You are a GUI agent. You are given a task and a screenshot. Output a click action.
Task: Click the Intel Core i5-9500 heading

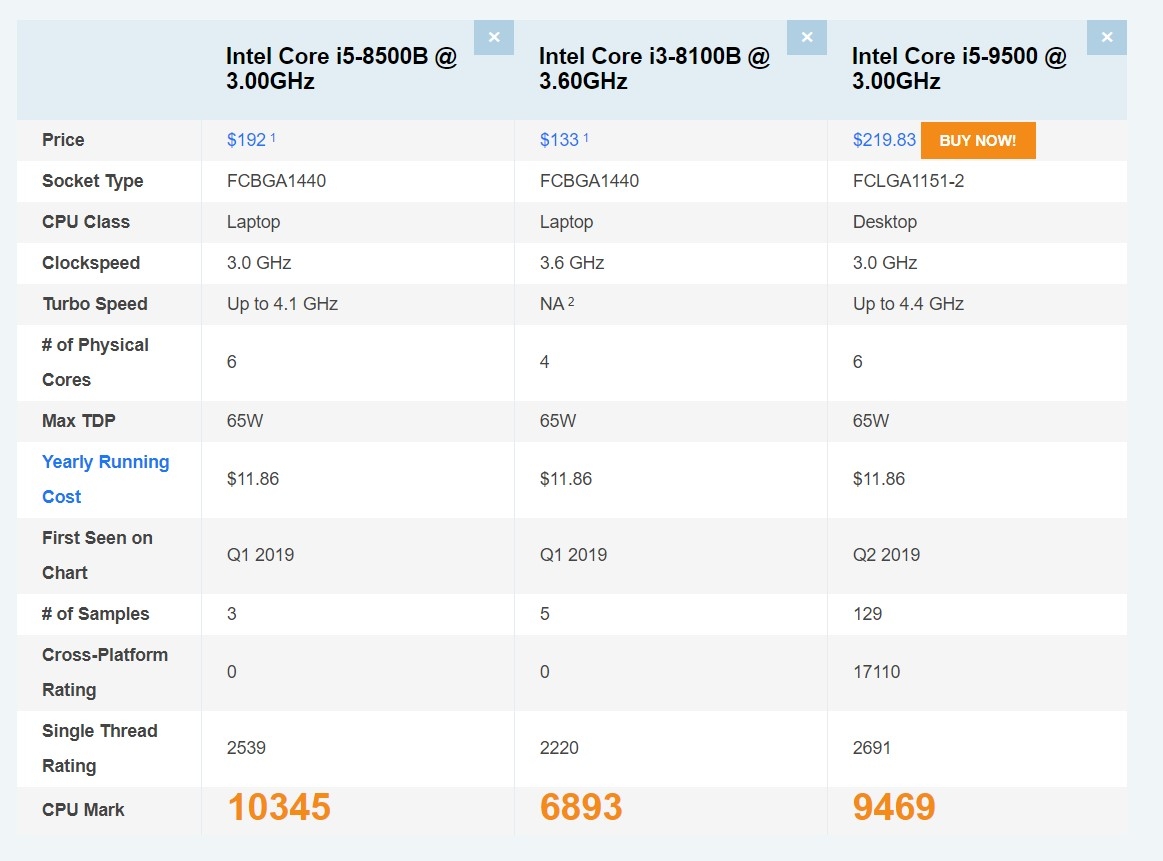click(959, 69)
